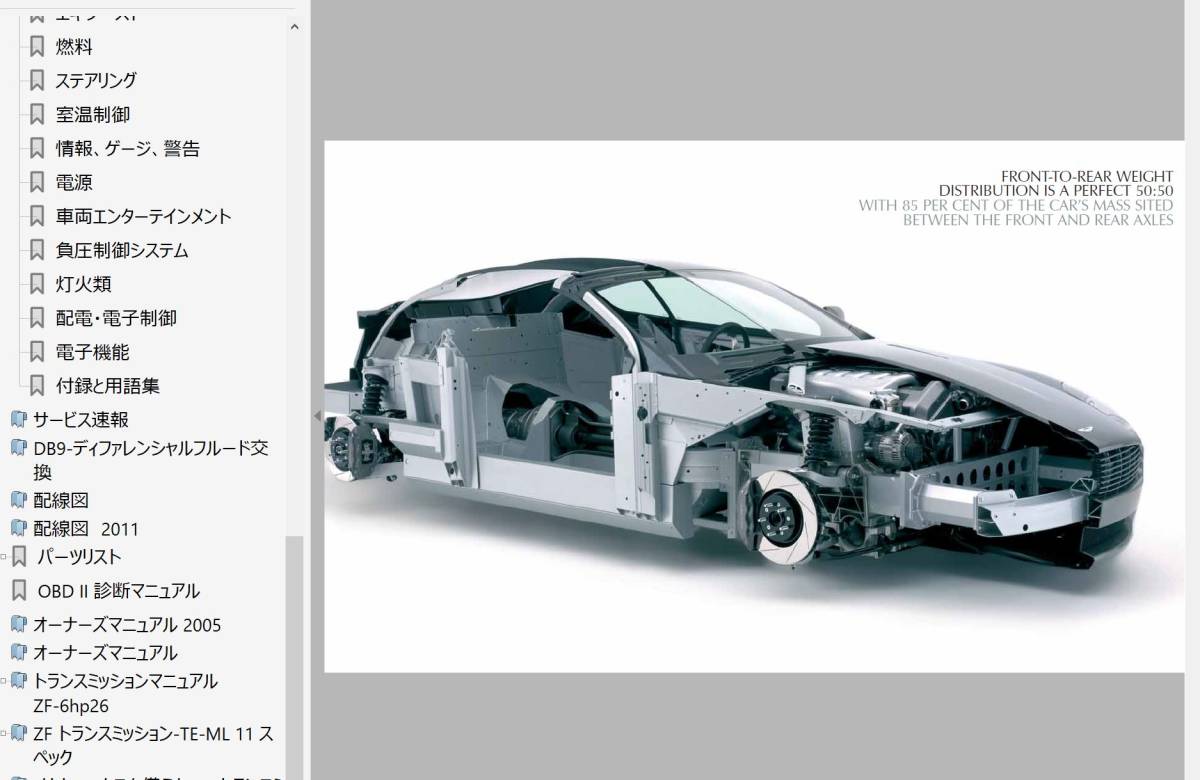Collapse the bookmarks panel with divider arrow
1200x780 pixels.
tap(317, 415)
